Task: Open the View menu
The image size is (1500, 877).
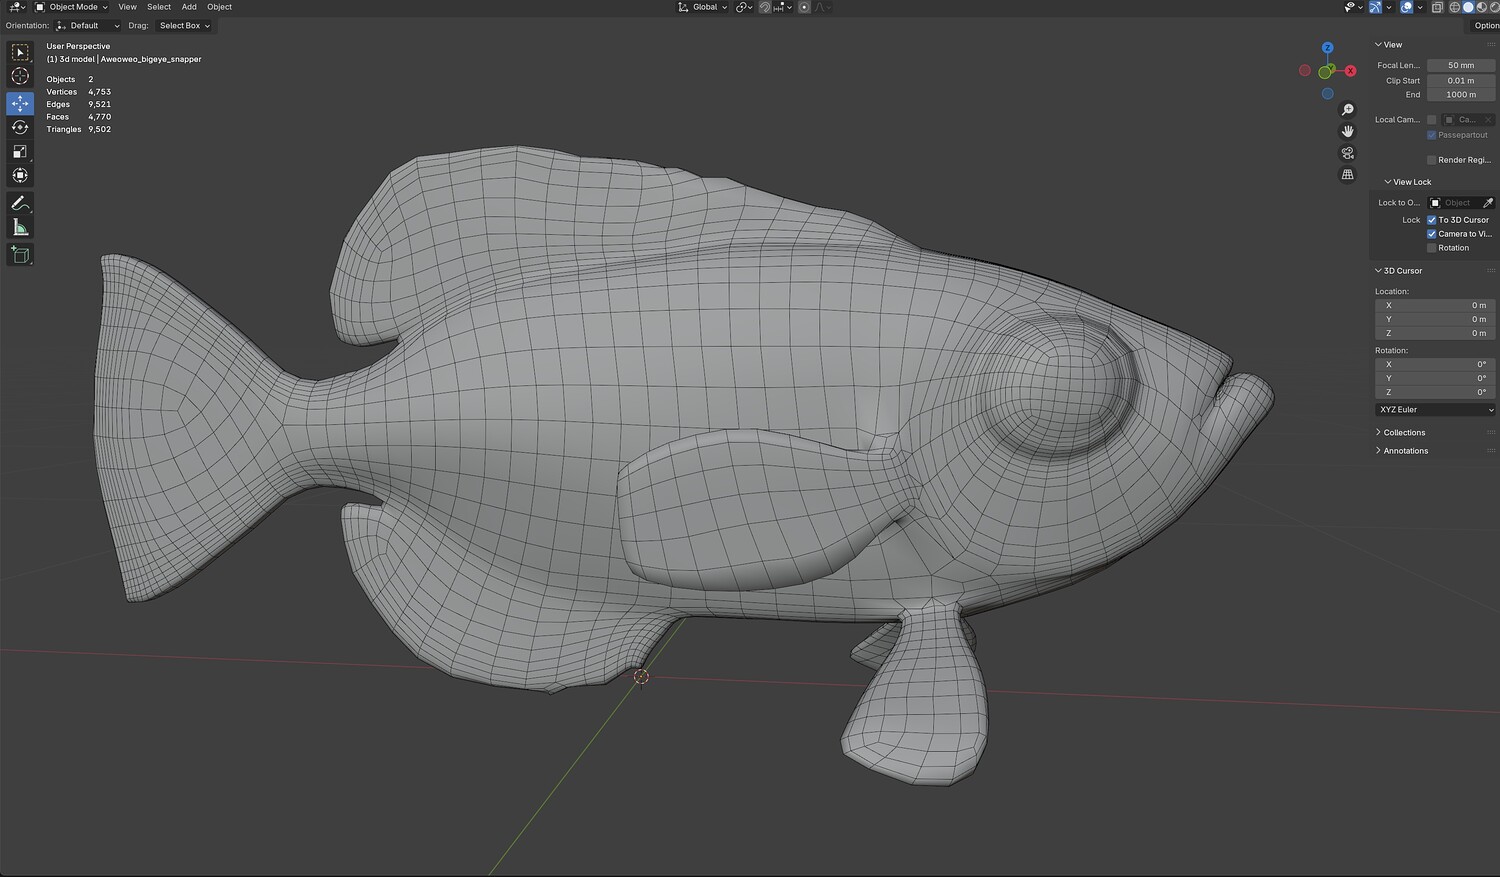Action: pyautogui.click(x=127, y=7)
